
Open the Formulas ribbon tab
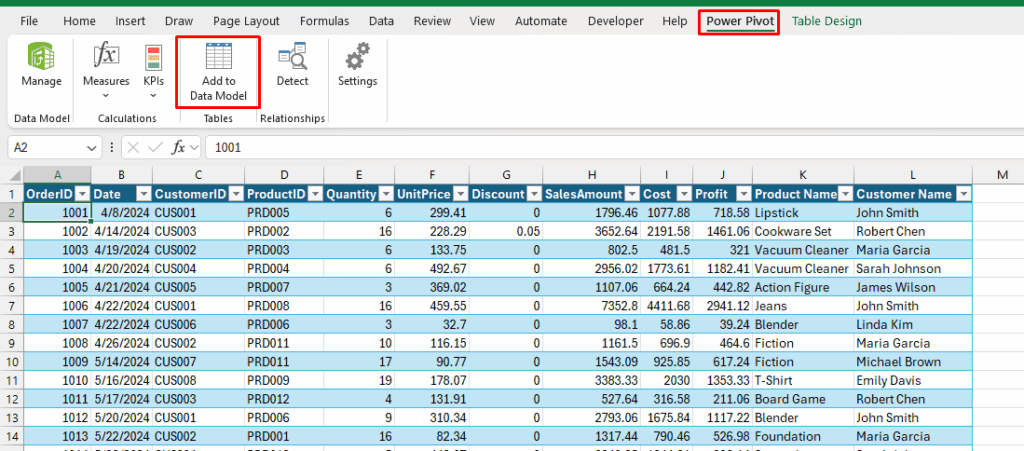324,21
